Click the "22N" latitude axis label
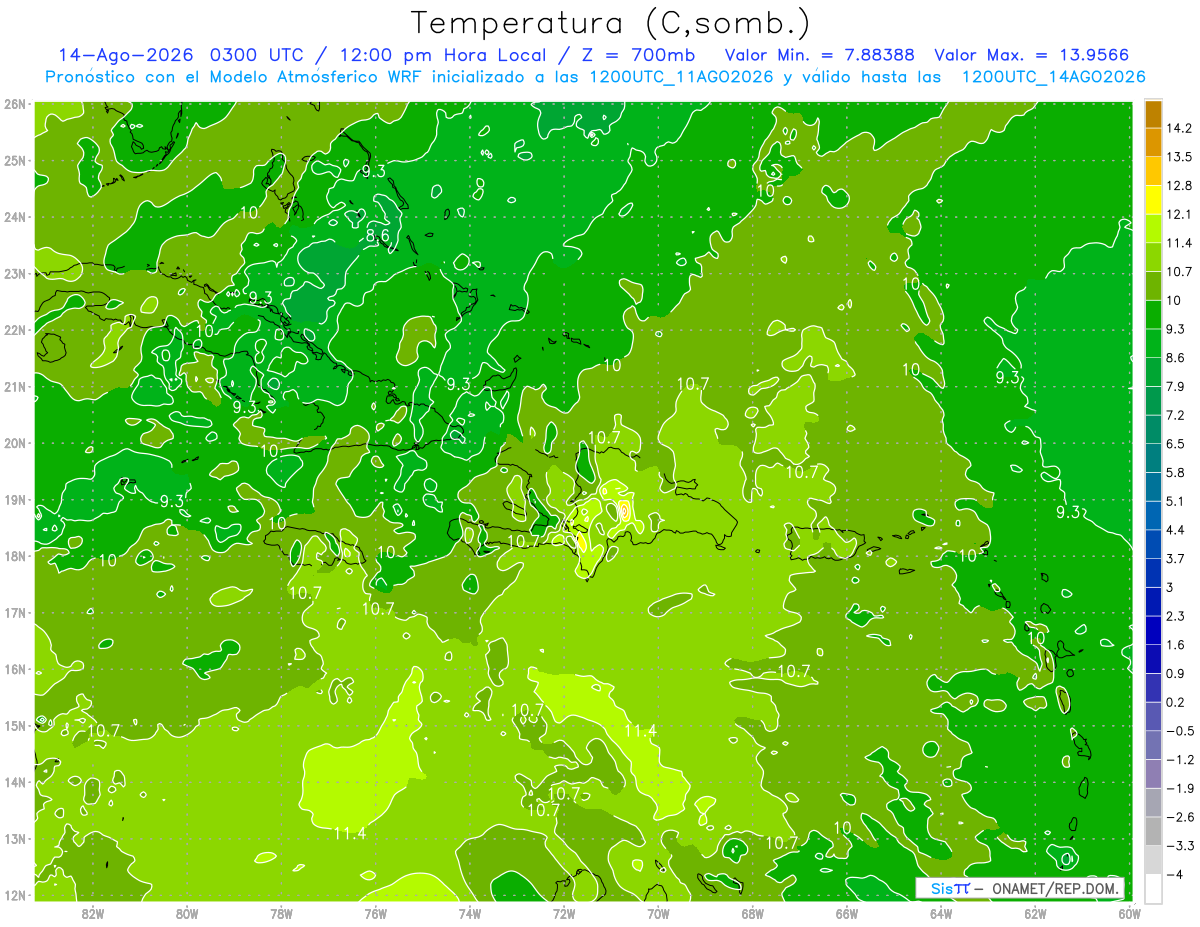Screen dimensions: 1200x927 point(15,330)
